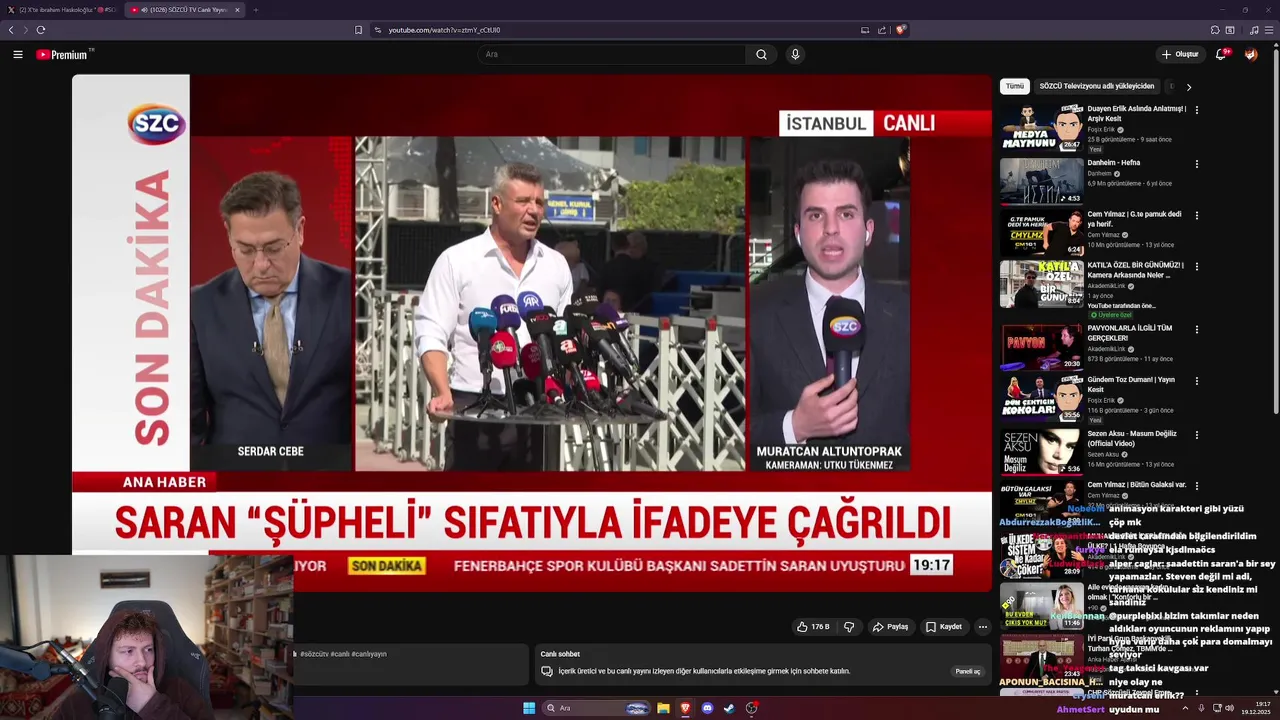Go to YouTube Premium home logo
This screenshot has height=720, width=1280.
tap(64, 54)
